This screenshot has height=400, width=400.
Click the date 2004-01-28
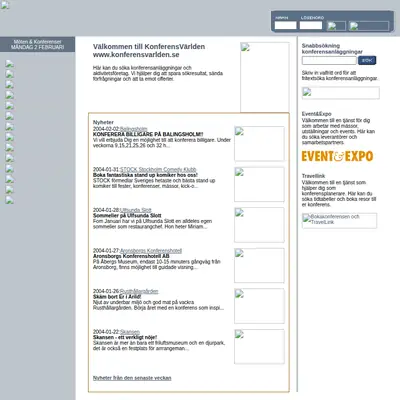[x=106, y=210]
